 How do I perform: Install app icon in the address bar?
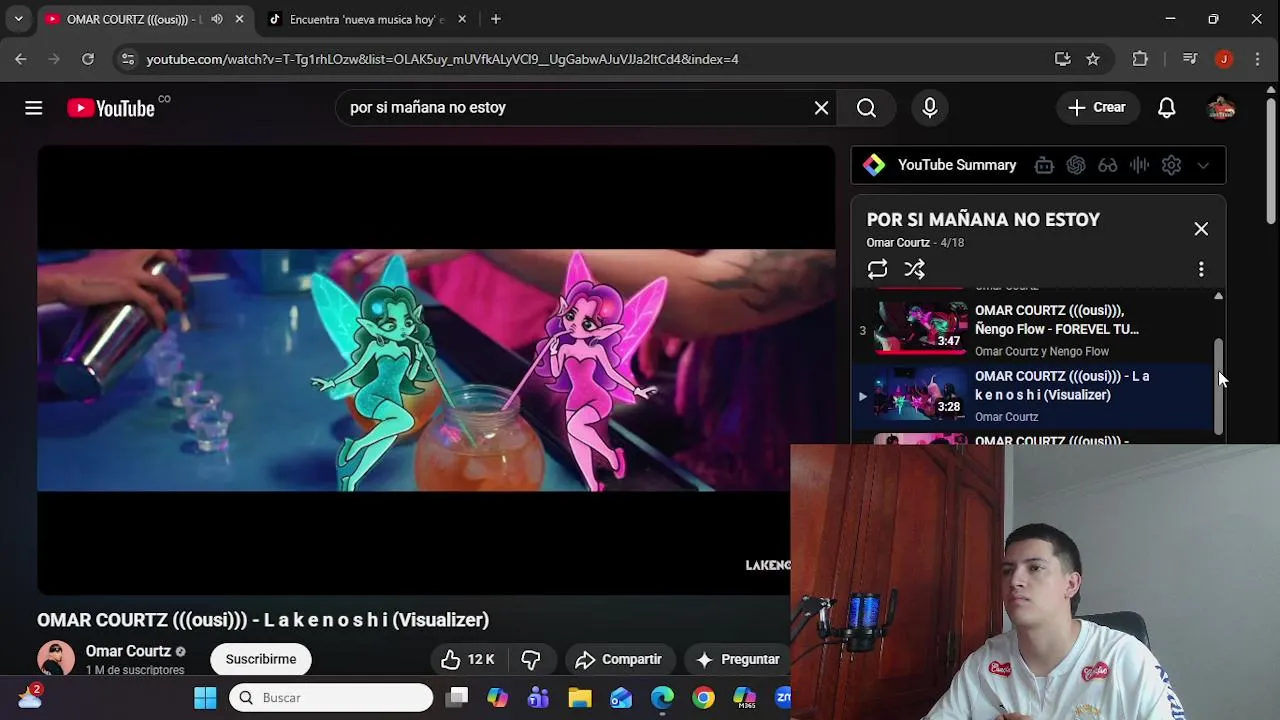(x=1062, y=59)
